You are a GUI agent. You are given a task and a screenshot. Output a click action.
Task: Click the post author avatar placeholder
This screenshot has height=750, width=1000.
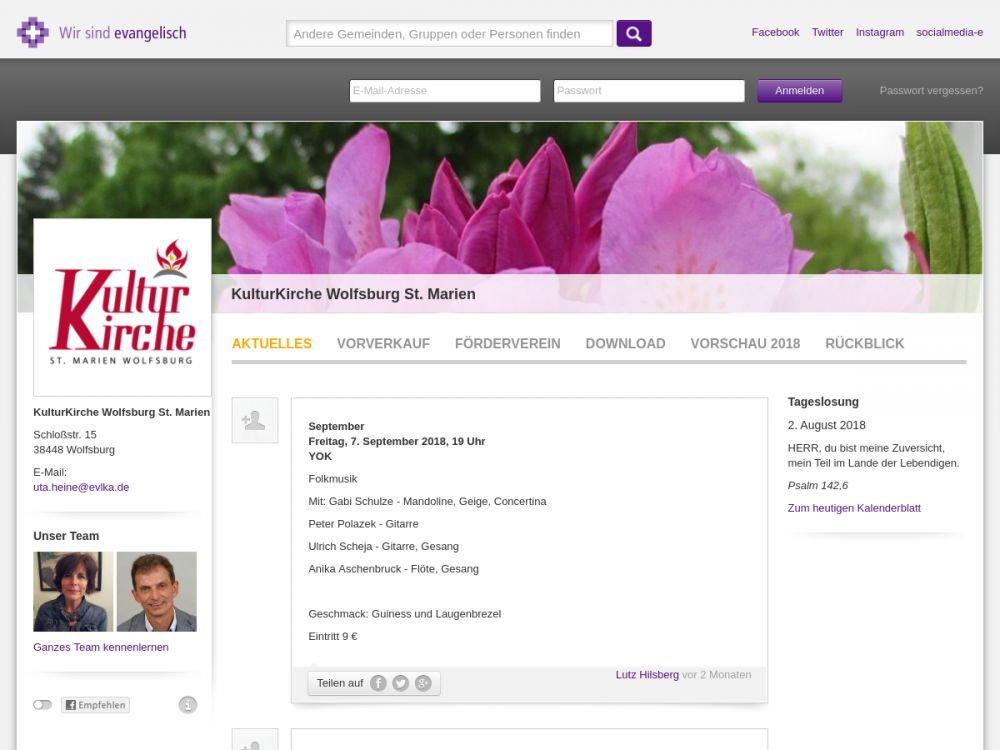coord(254,420)
